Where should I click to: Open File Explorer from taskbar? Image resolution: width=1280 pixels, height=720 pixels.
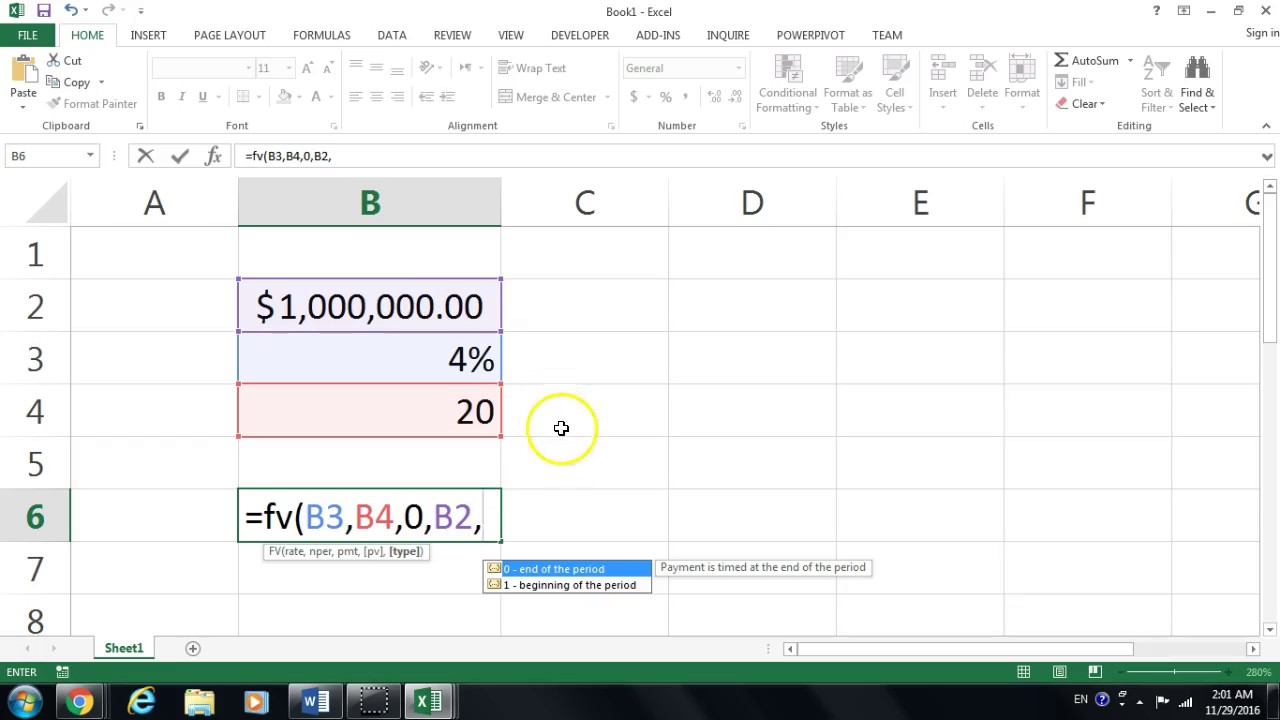199,702
